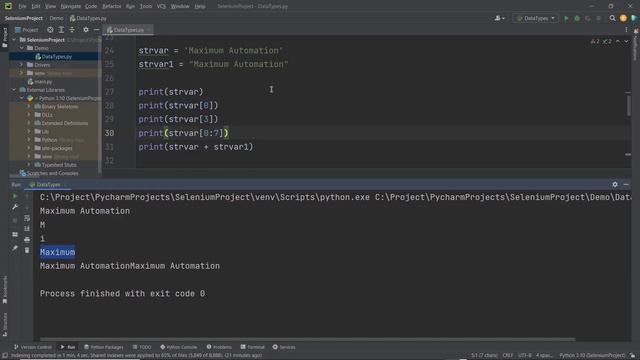Select DataTypes.py in Project tree
Image resolution: width=640 pixels, height=360 pixels.
pyautogui.click(x=54, y=56)
